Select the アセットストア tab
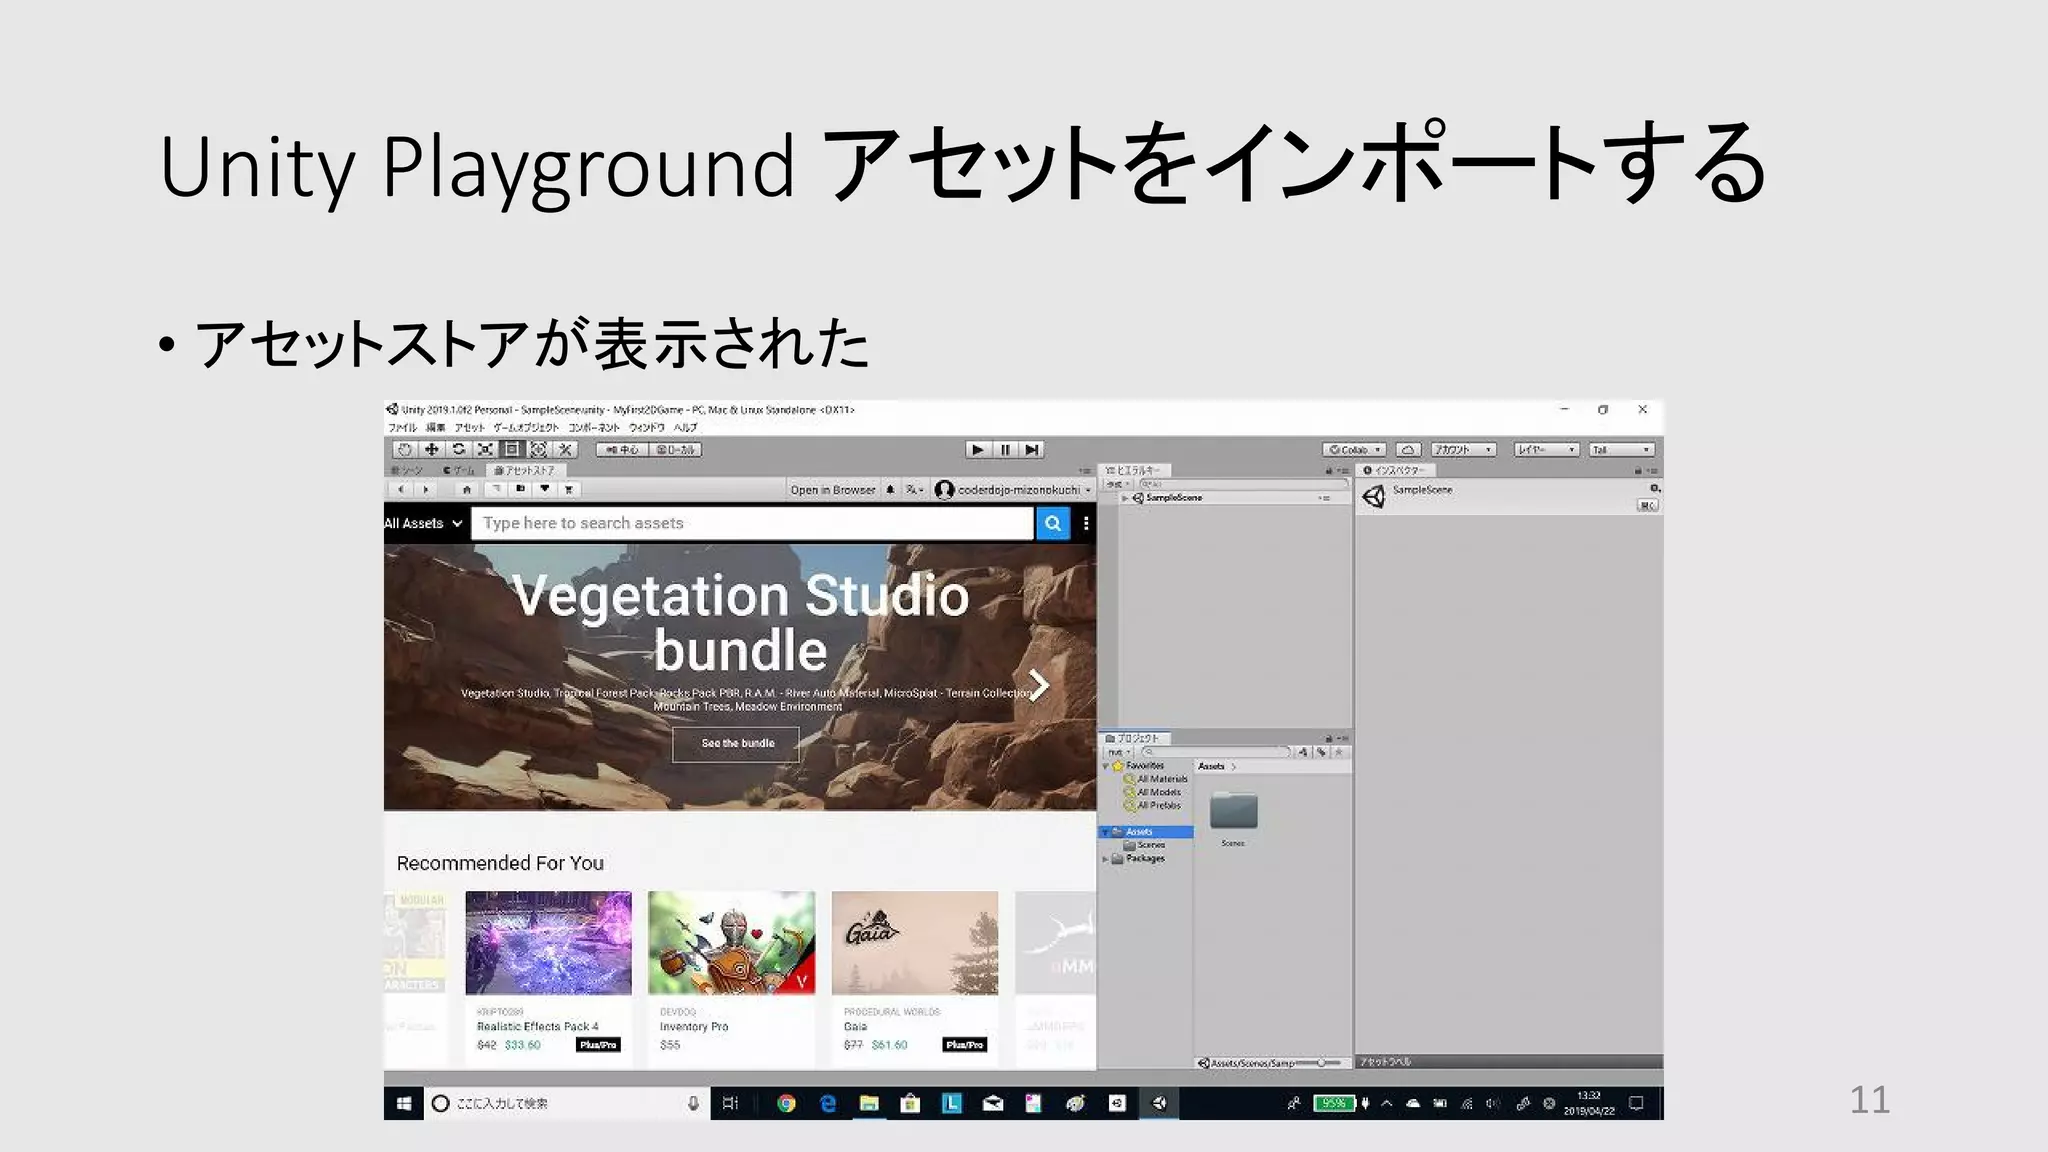 (525, 470)
